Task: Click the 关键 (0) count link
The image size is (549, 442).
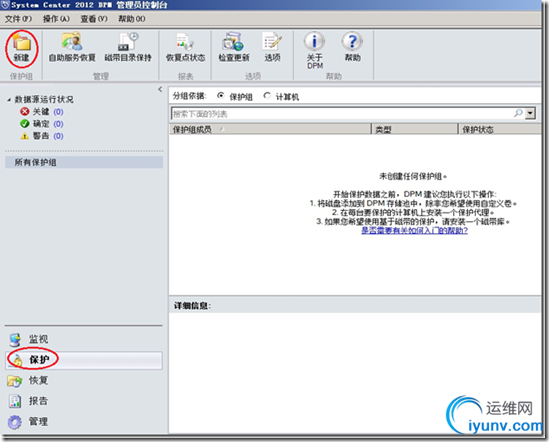Action: tap(58, 112)
